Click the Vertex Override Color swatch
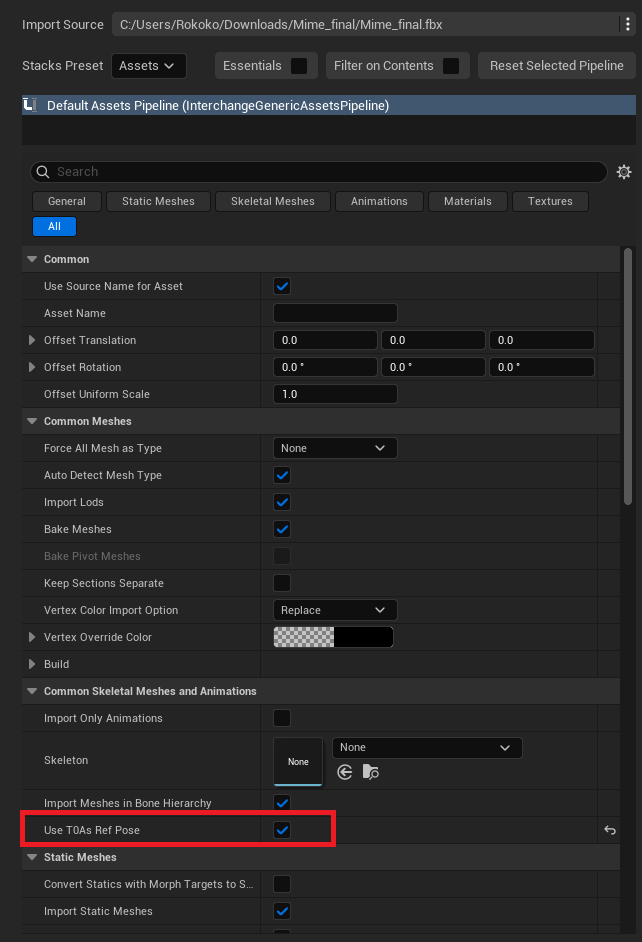 [x=333, y=637]
